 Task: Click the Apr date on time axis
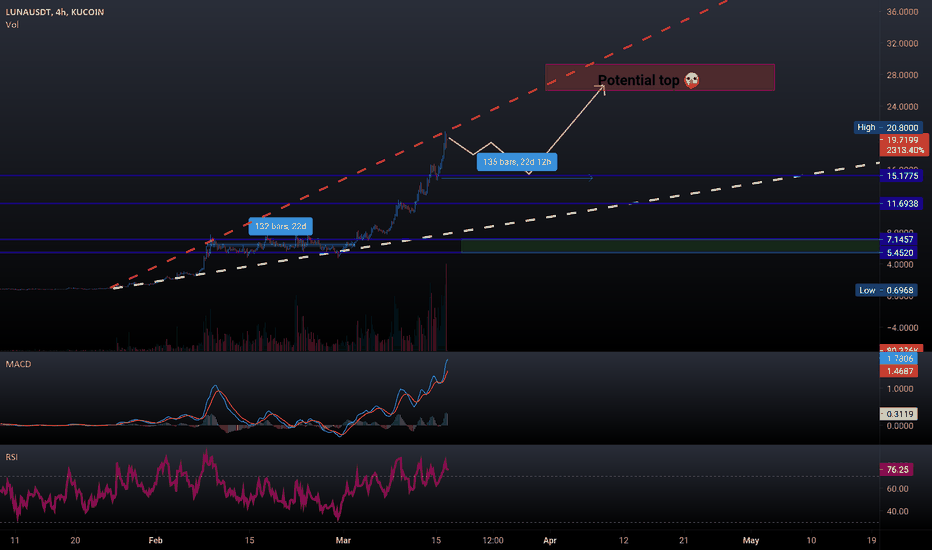[x=550, y=540]
